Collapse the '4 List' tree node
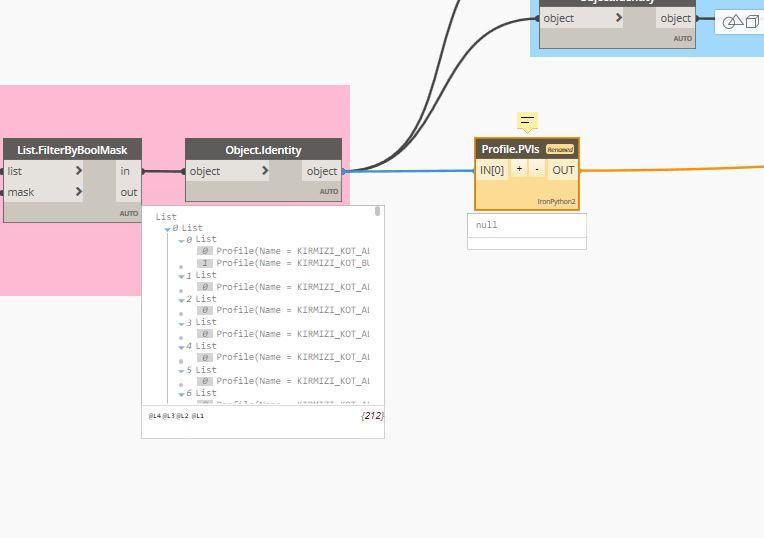Image resolution: width=764 pixels, height=538 pixels. click(181, 347)
